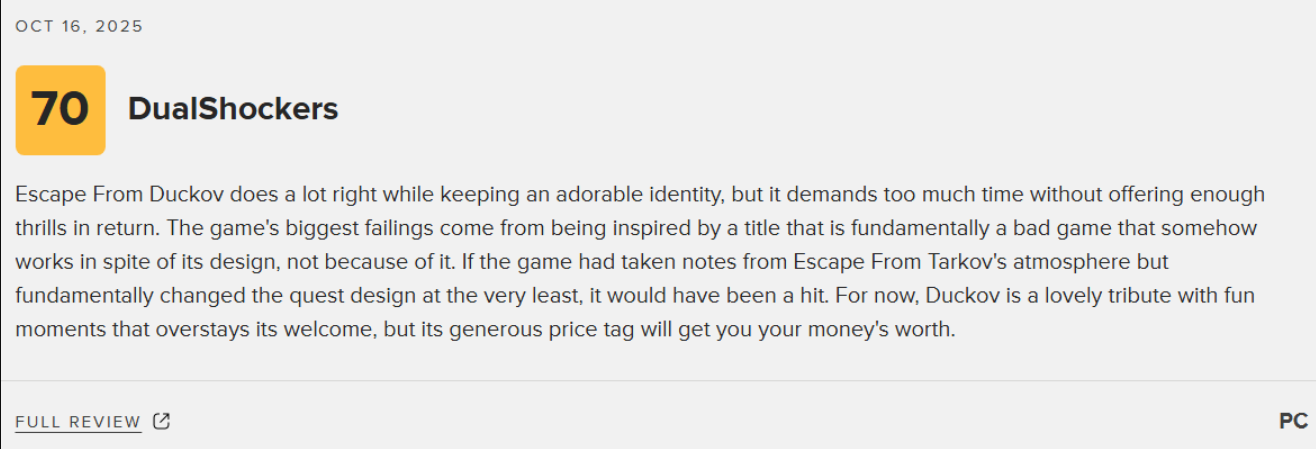
Task: Click the phrase "thrills in return"
Action: [x=83, y=228]
